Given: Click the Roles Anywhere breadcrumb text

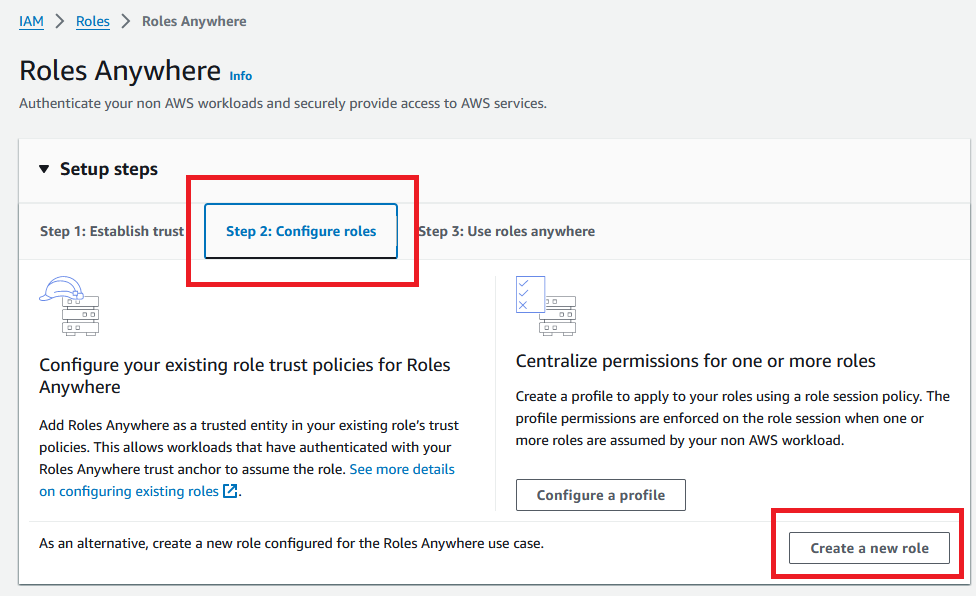Looking at the screenshot, I should pyautogui.click(x=194, y=21).
